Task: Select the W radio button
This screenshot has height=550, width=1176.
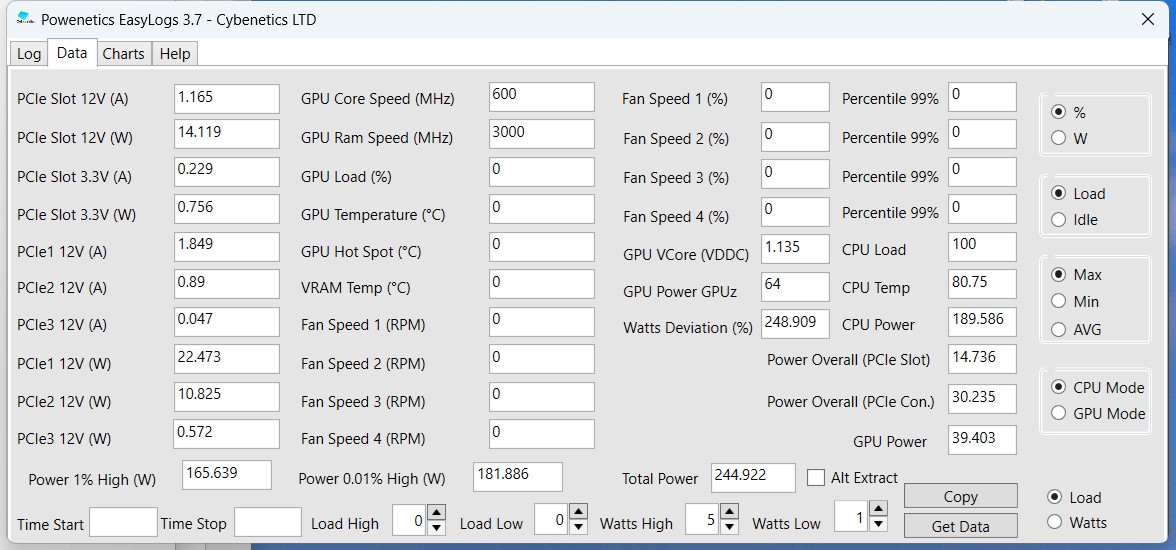Action: (1059, 139)
